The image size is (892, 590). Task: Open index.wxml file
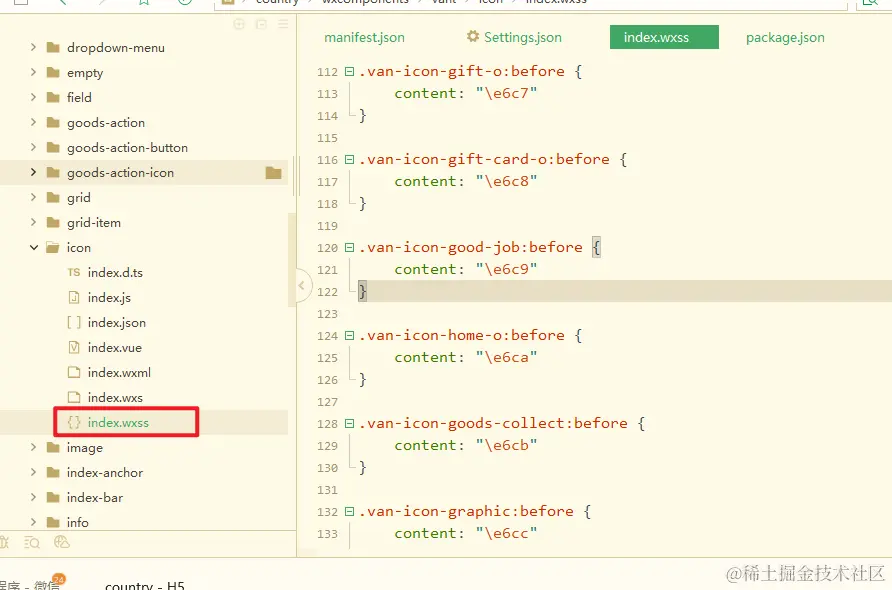pyautogui.click(x=119, y=373)
